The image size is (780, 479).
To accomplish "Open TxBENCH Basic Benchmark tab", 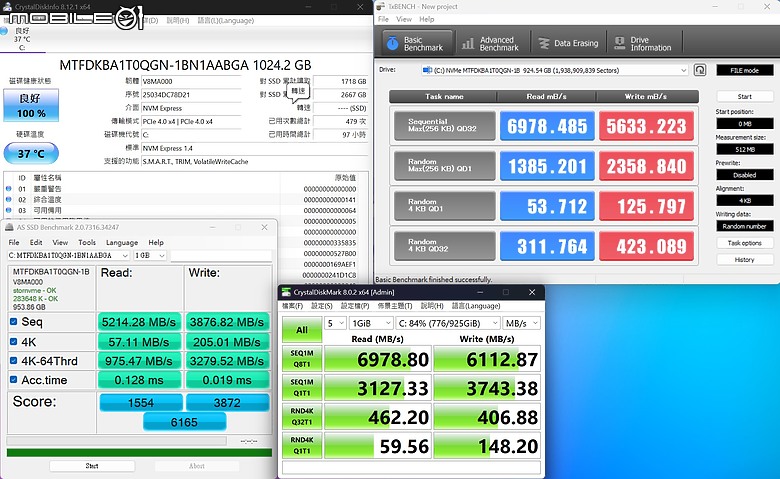I will 417,43.
